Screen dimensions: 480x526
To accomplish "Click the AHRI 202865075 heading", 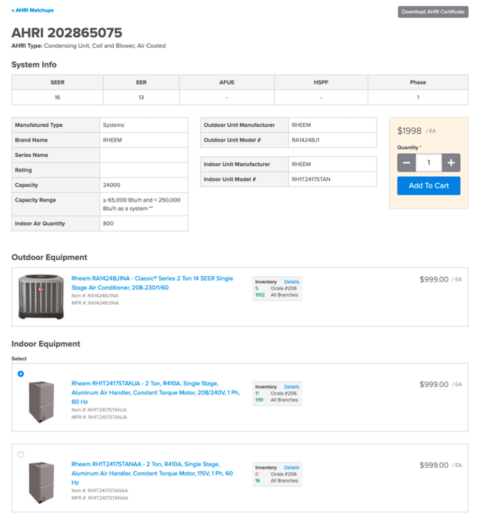I will (x=67, y=33).
